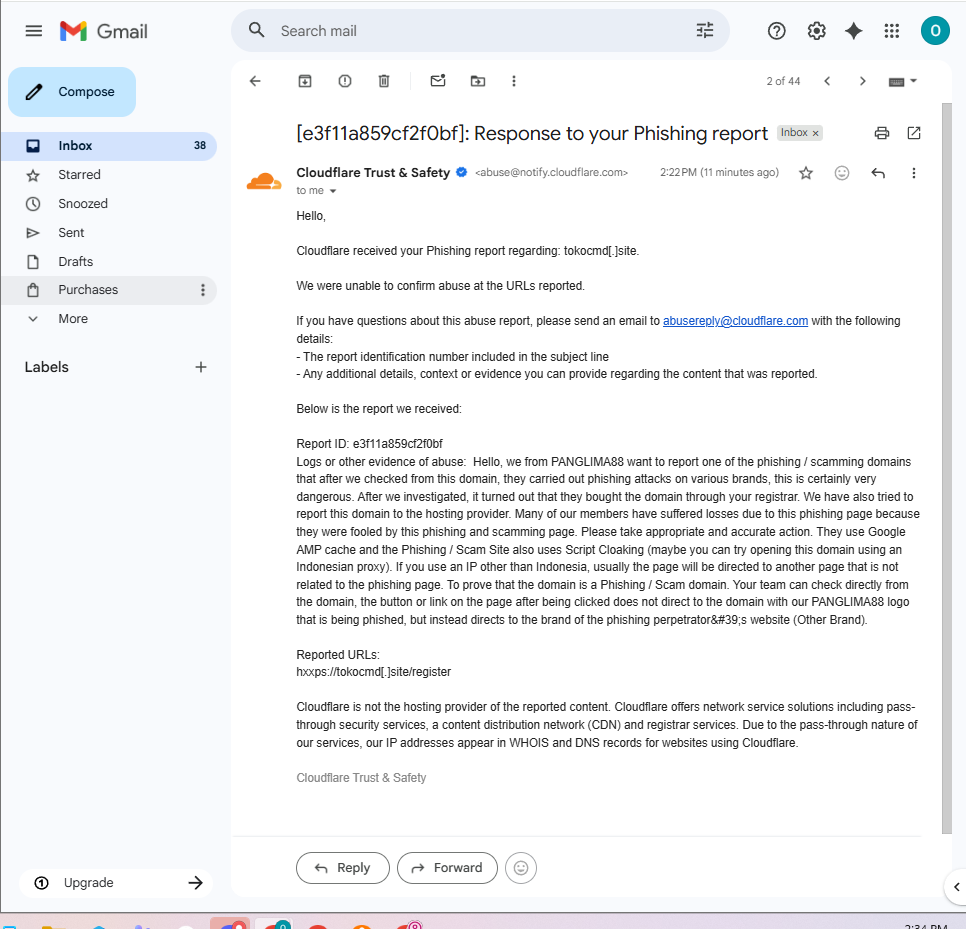Viewport: 966px width, 929px height.
Task: Archive this email
Action: point(305,81)
